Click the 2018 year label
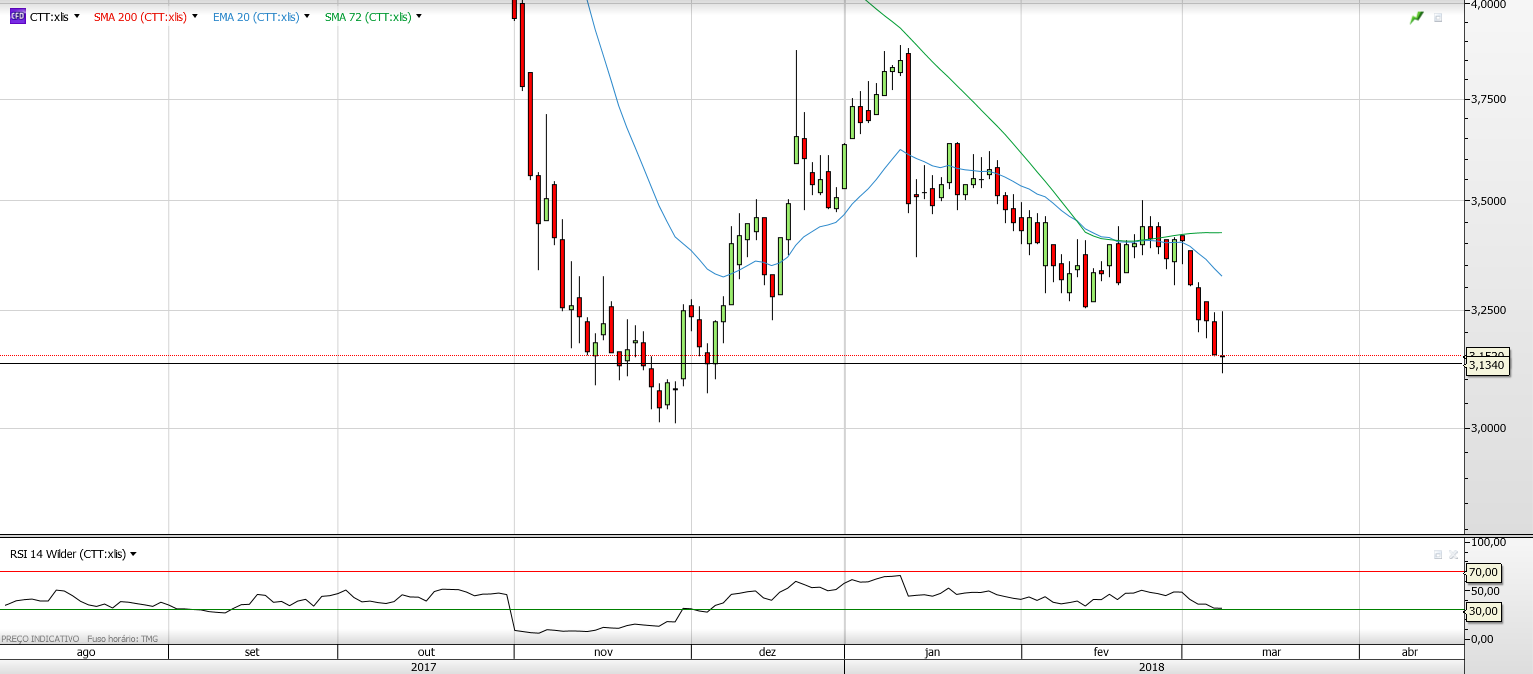Screen dimensions: 1533x674 point(1150,666)
